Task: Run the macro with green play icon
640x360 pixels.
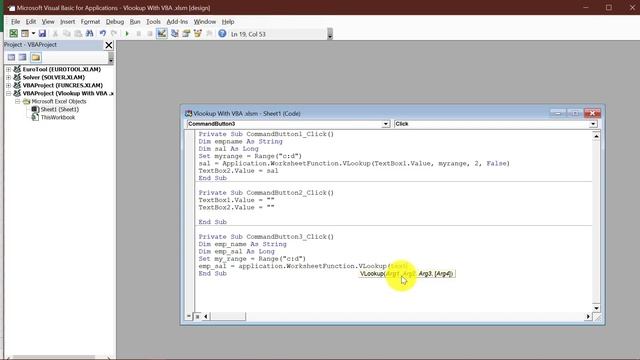Action: click(x=127, y=34)
